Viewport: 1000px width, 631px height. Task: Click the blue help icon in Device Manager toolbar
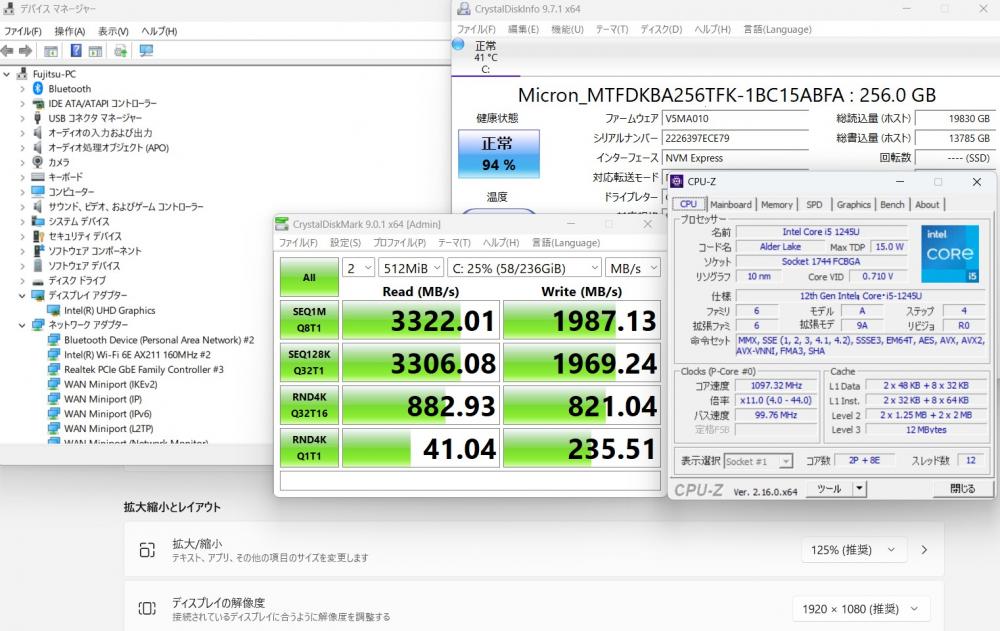pyautogui.click(x=76, y=51)
